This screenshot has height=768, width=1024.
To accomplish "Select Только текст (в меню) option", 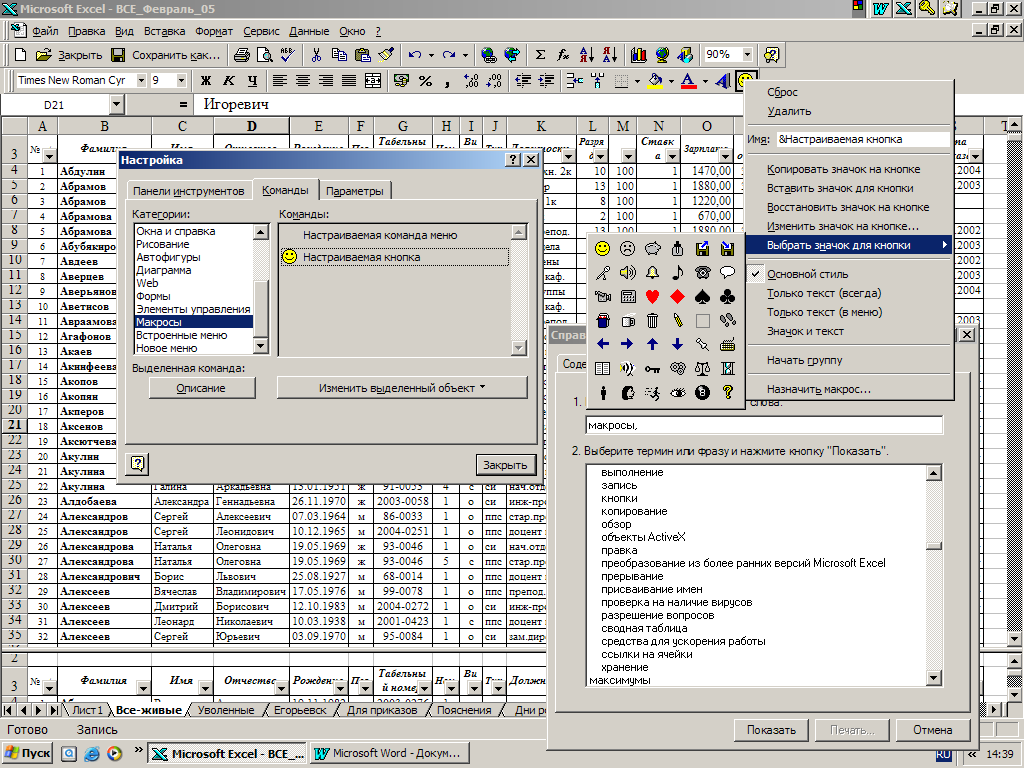I will pos(824,312).
